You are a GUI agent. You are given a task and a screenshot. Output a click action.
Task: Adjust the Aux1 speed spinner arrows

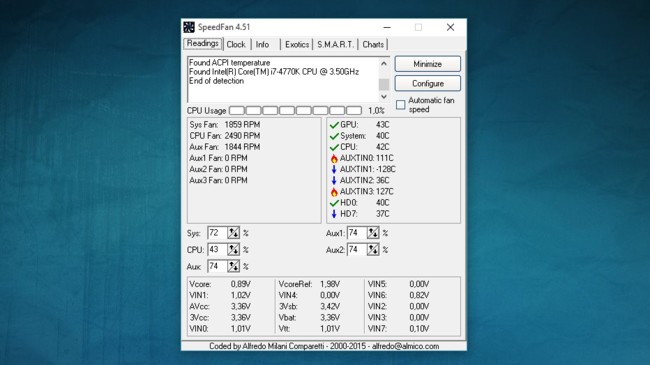(x=373, y=233)
